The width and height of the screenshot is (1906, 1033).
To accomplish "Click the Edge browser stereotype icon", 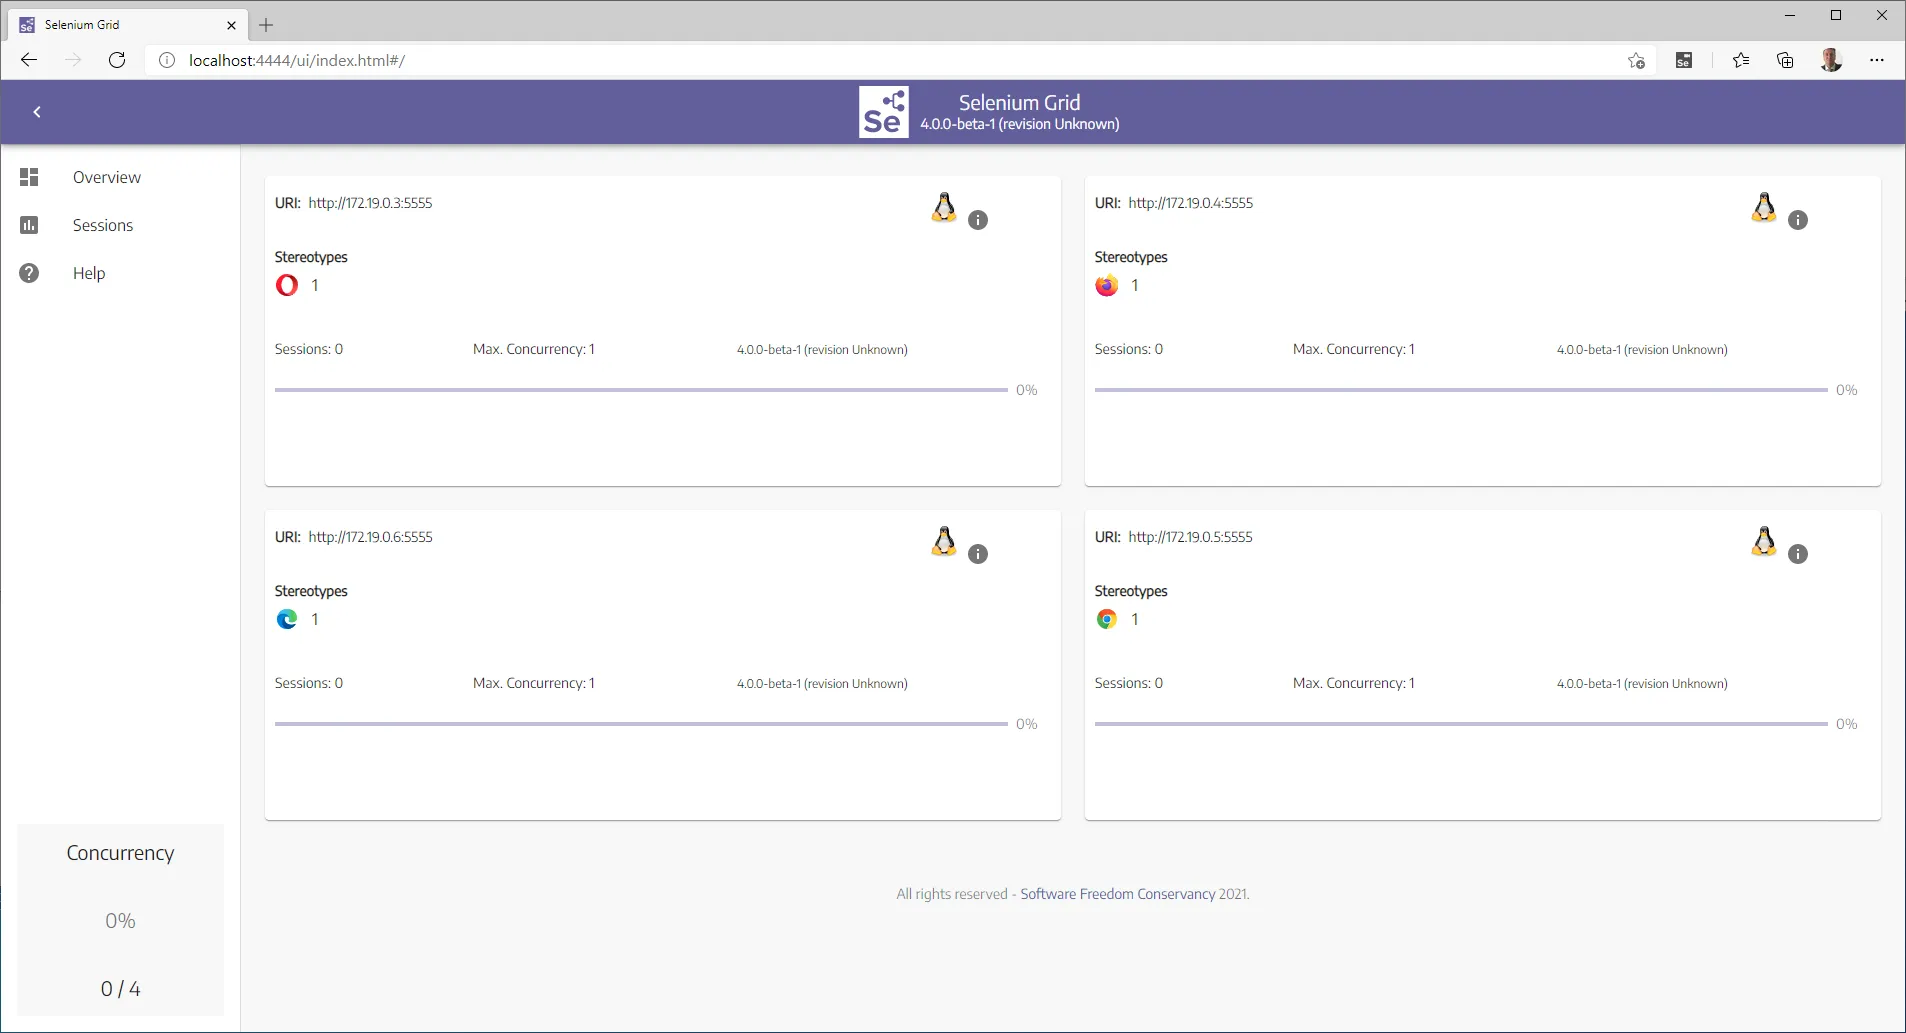I will (287, 619).
